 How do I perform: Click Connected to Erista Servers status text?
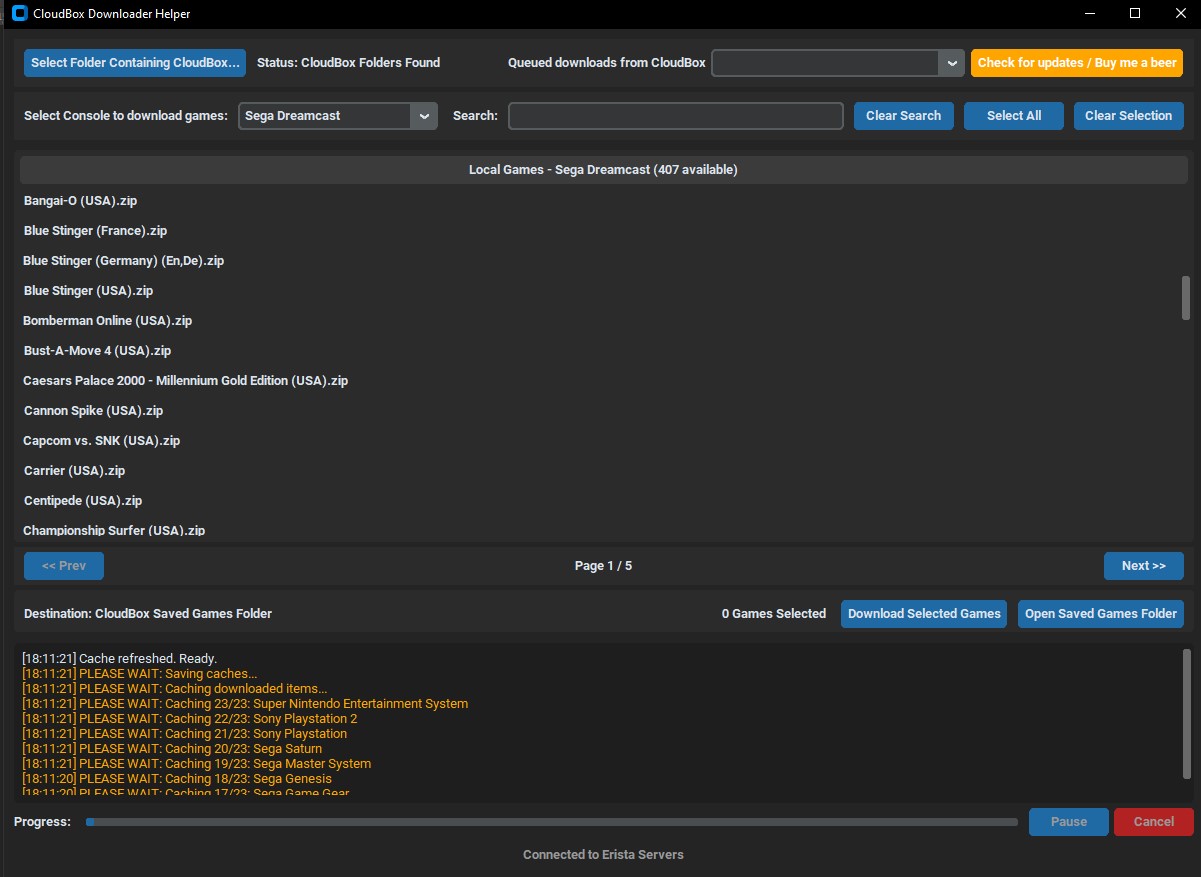click(x=603, y=855)
